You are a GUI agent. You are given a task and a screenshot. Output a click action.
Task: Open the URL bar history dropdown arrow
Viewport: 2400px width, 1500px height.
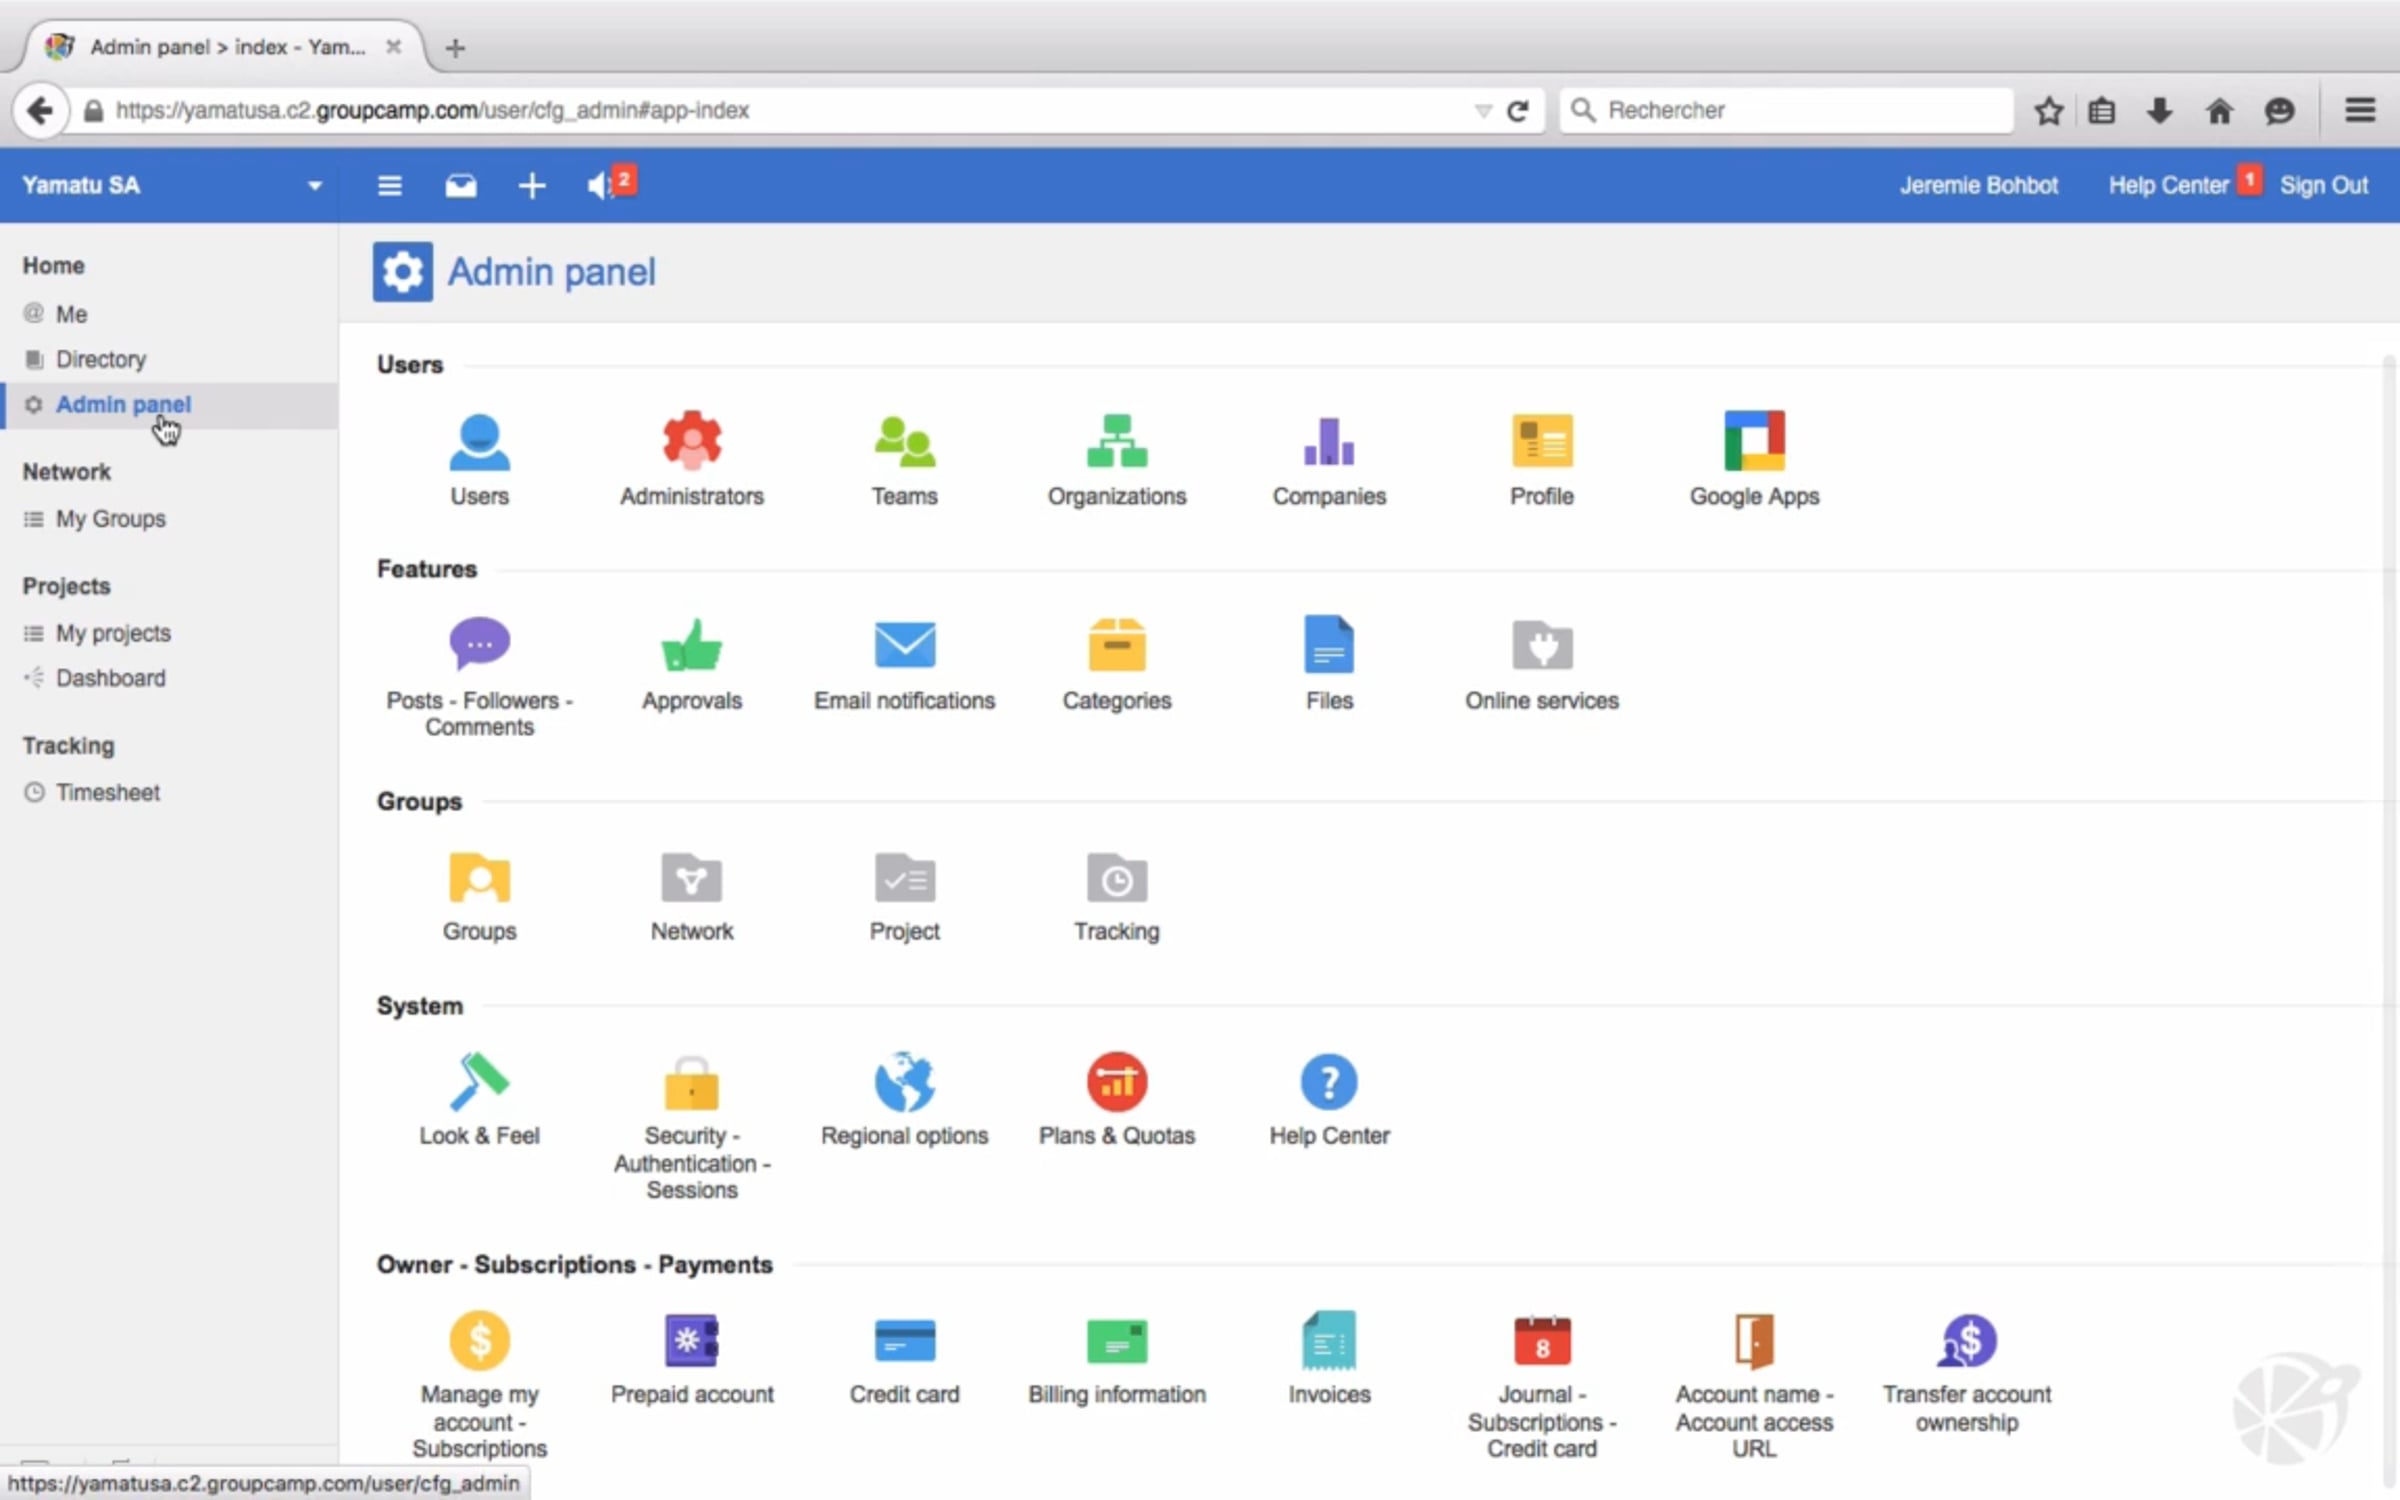click(x=1482, y=110)
